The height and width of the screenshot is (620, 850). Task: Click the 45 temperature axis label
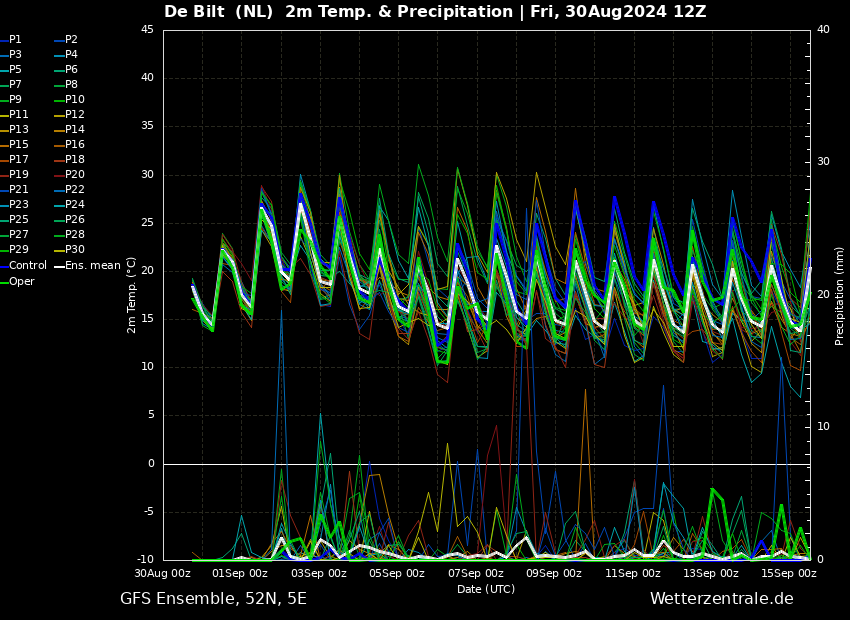(147, 29)
